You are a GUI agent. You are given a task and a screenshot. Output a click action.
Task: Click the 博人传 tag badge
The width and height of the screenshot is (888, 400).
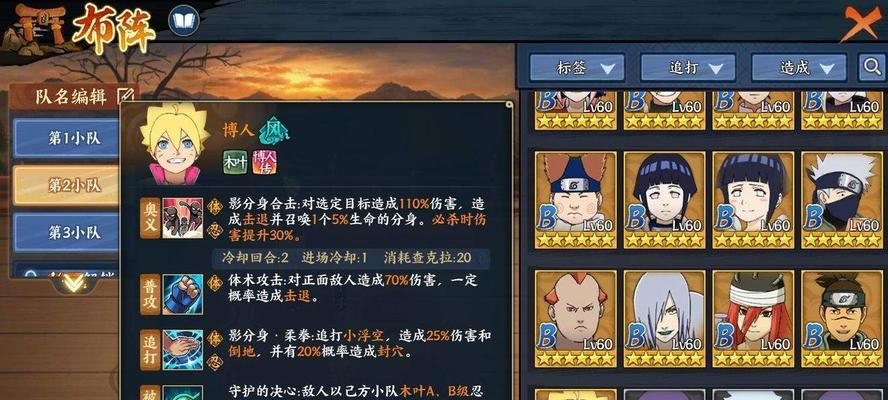point(264,162)
